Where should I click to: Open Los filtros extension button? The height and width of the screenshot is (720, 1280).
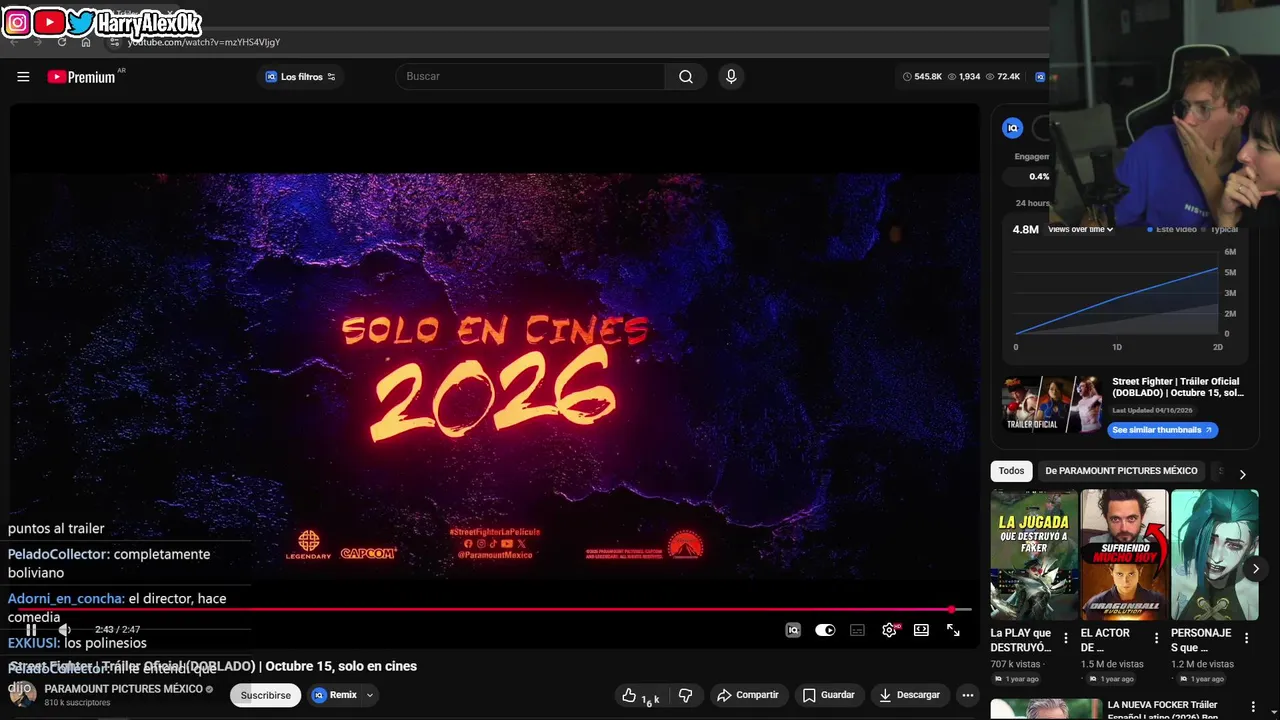[300, 77]
